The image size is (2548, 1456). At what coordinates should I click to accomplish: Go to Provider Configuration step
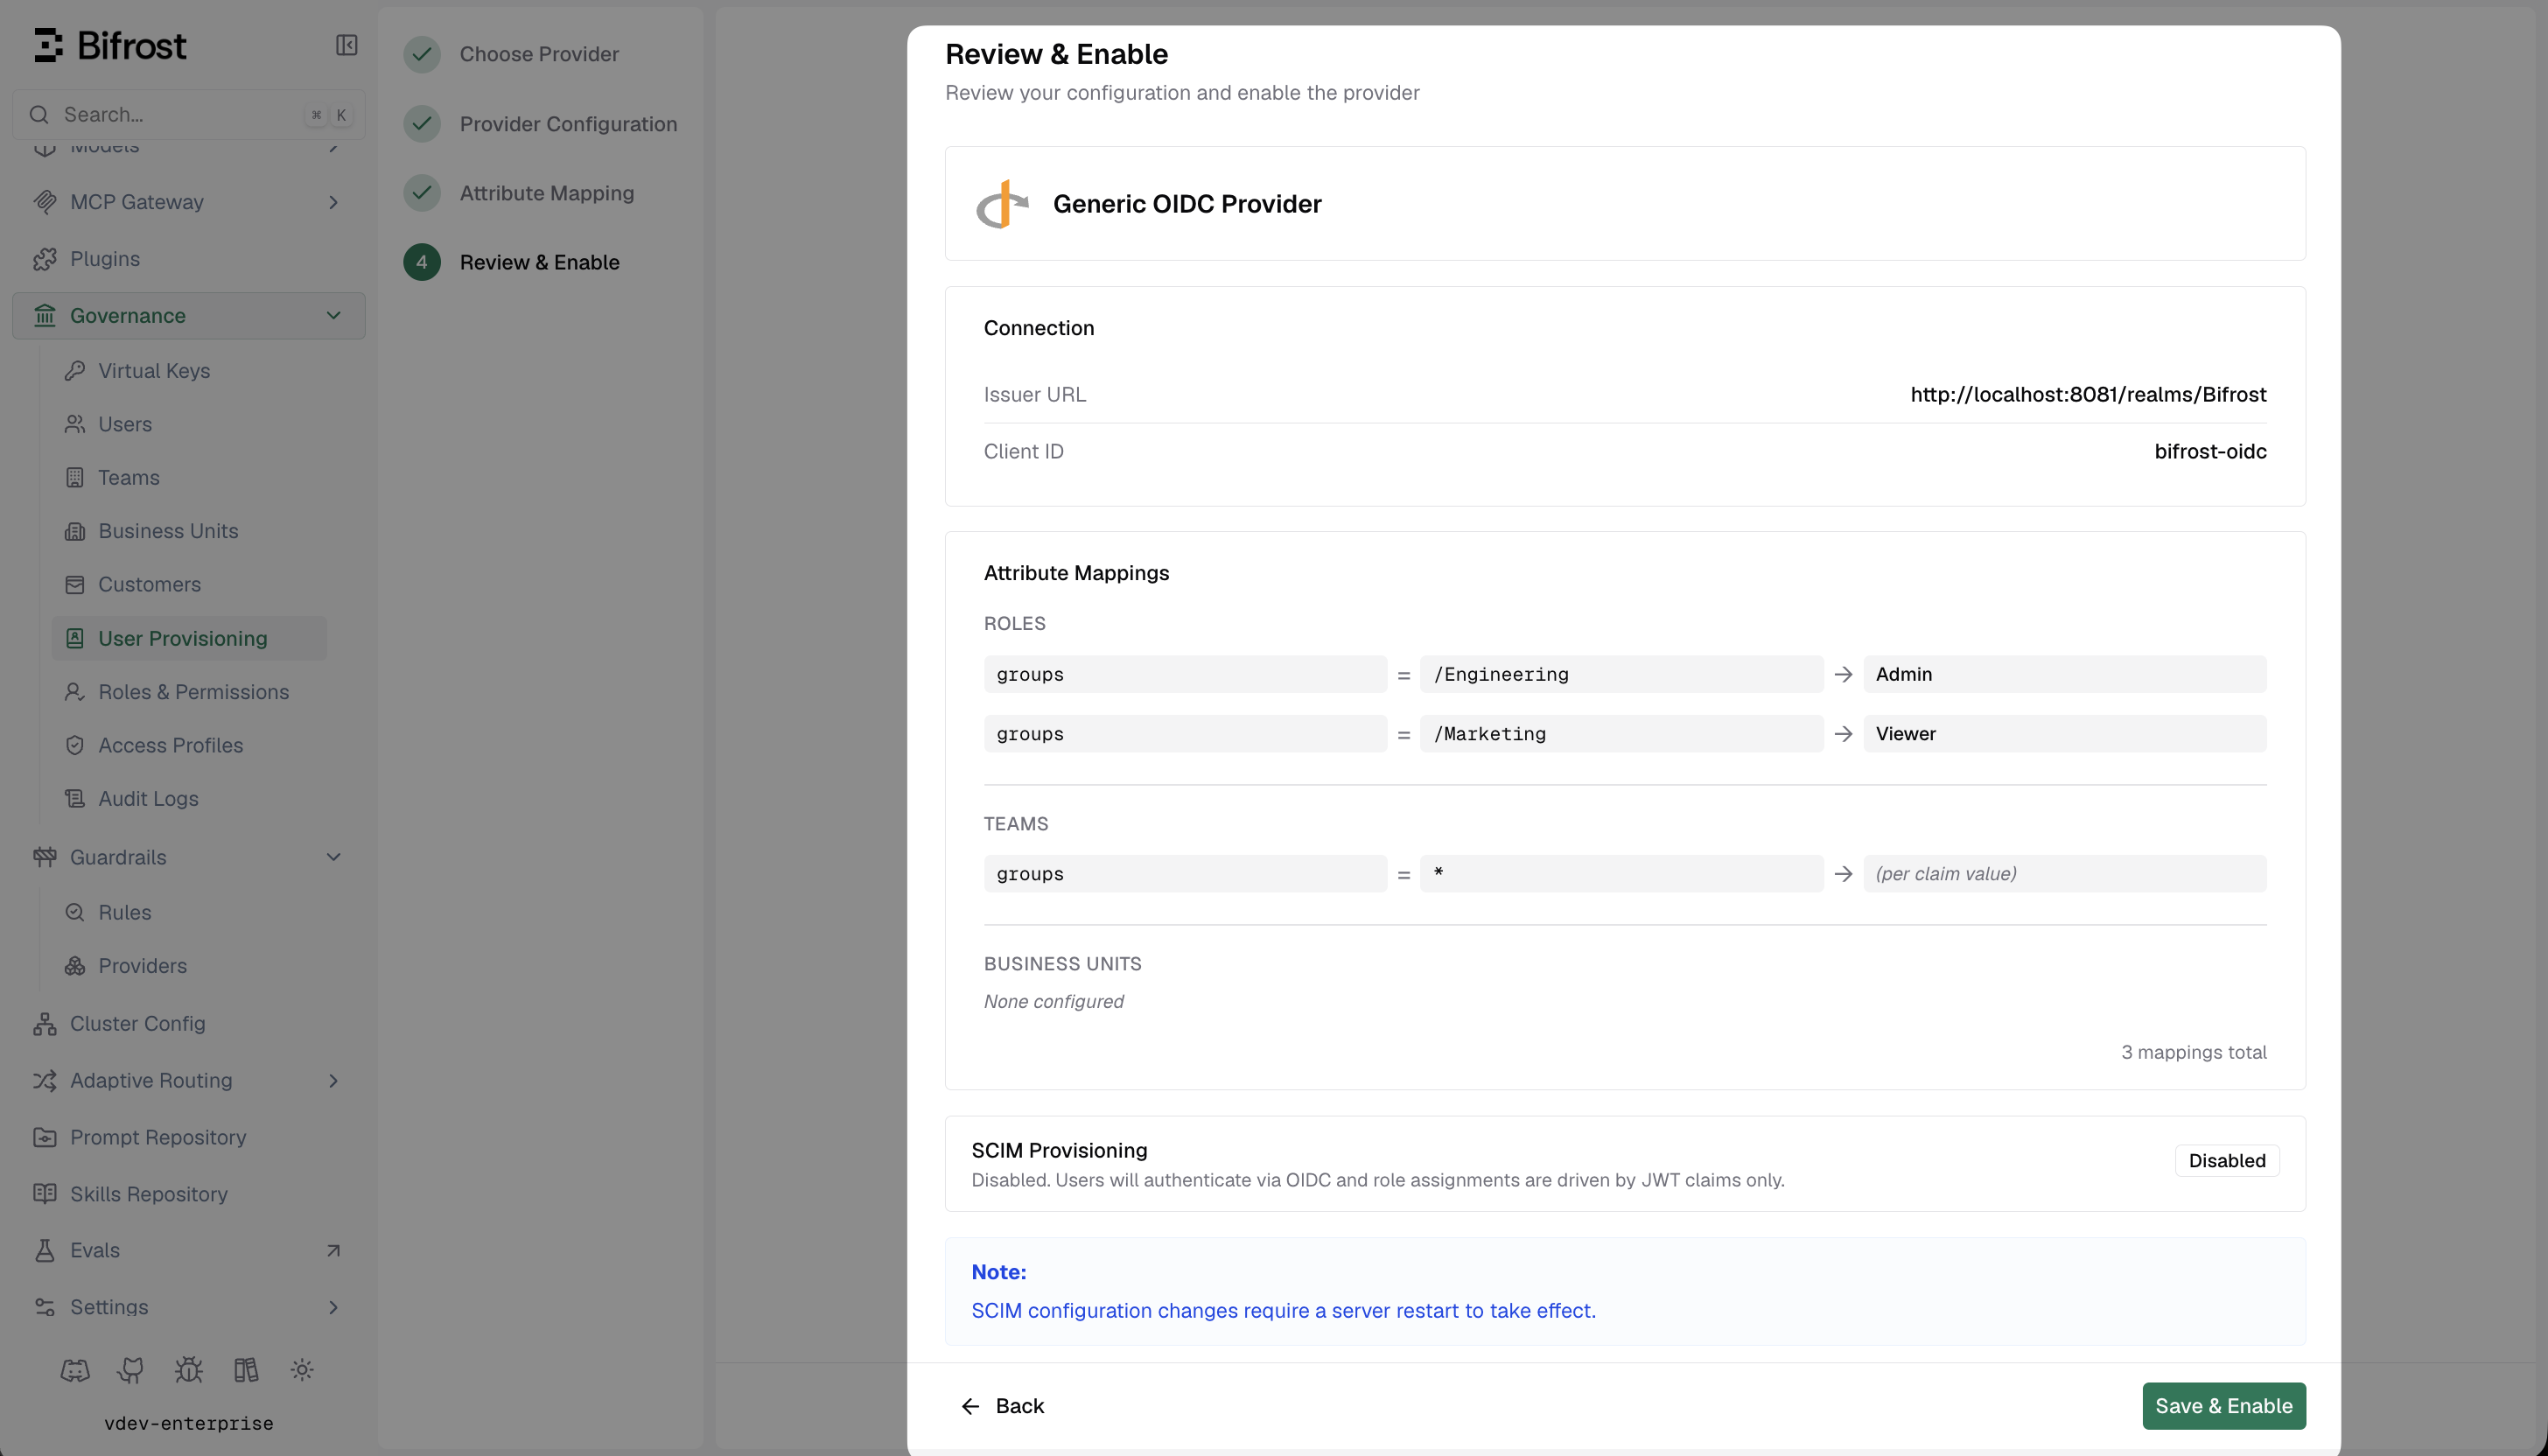pyautogui.click(x=541, y=124)
